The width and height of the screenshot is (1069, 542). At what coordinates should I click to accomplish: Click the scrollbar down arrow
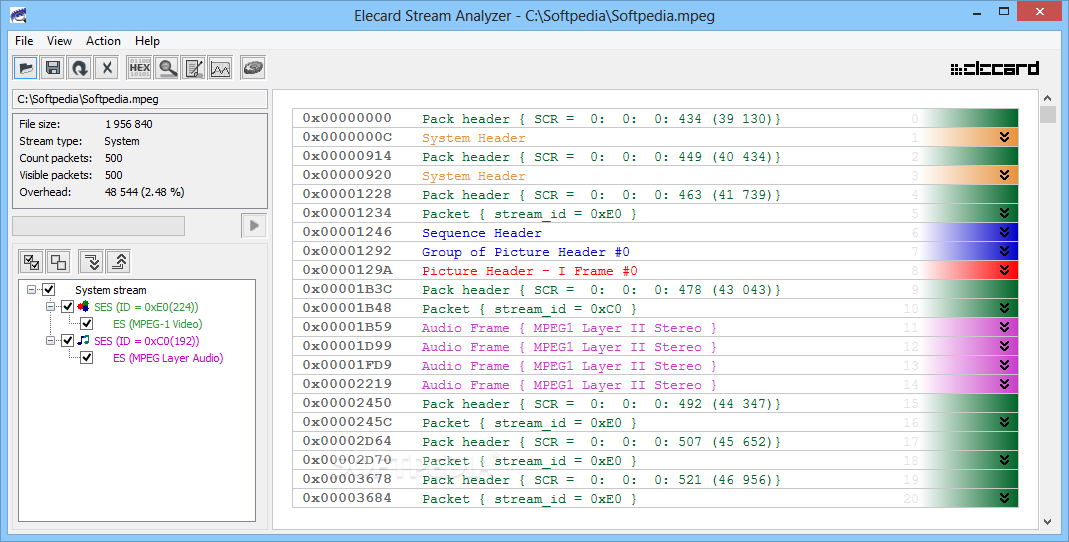[x=1048, y=522]
